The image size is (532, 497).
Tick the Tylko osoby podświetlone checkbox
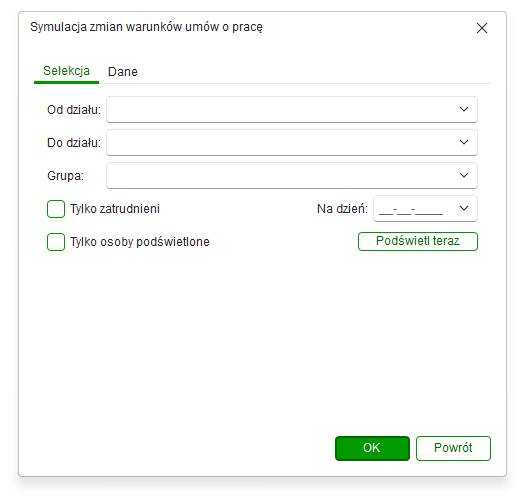tap(56, 242)
